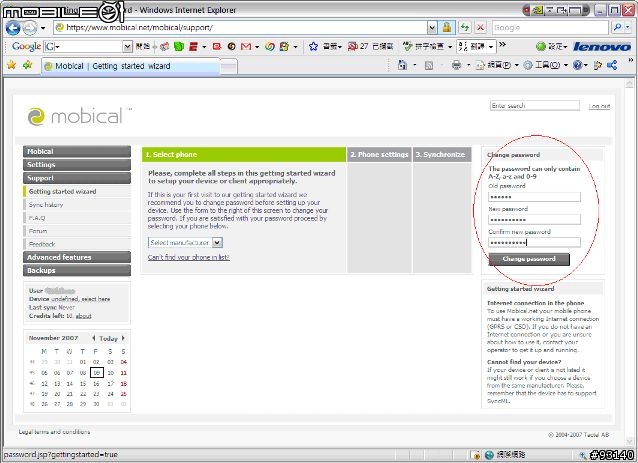Click the mobical logo
638x463 pixels.
(76, 117)
